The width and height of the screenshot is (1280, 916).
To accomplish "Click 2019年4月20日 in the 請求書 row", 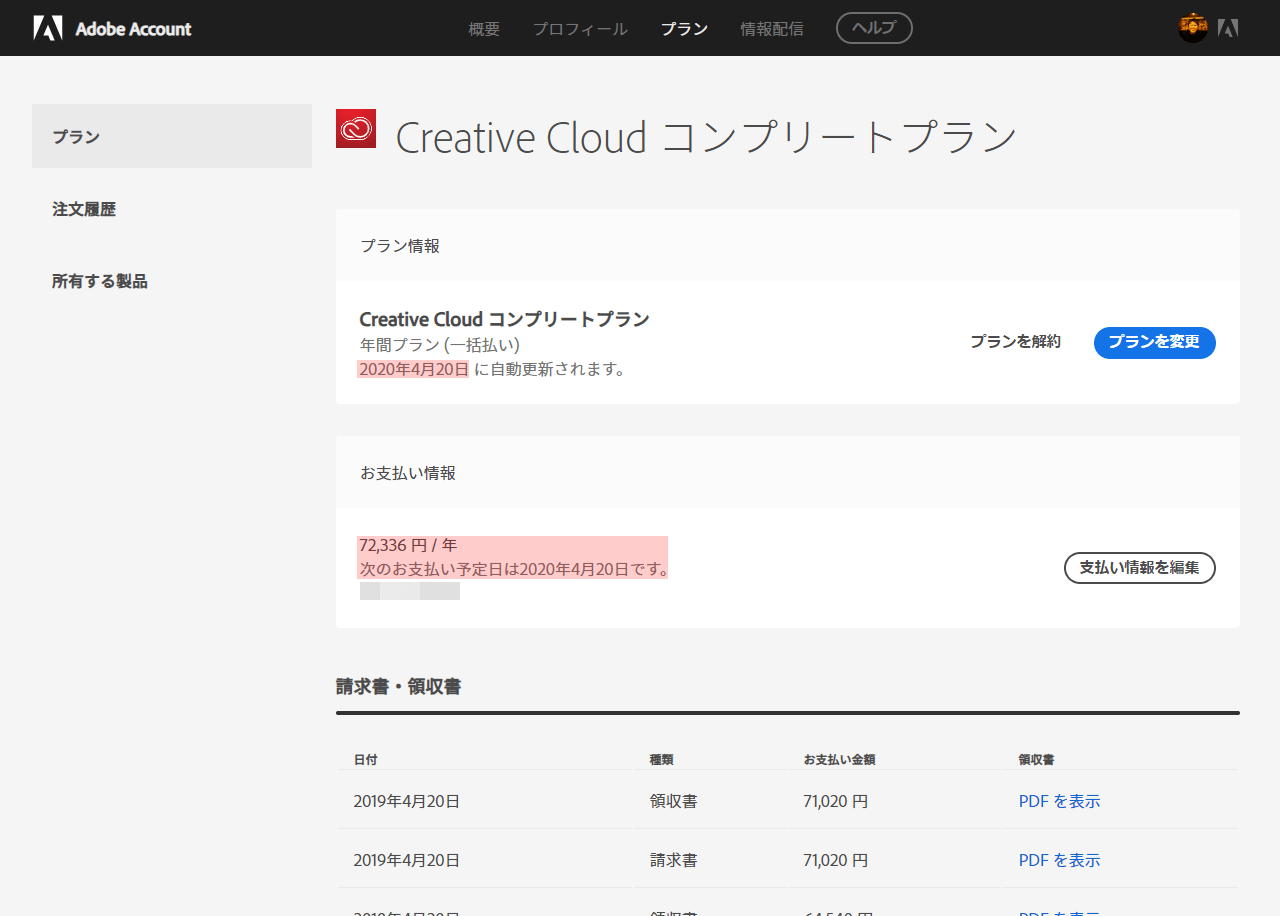I will (x=407, y=860).
